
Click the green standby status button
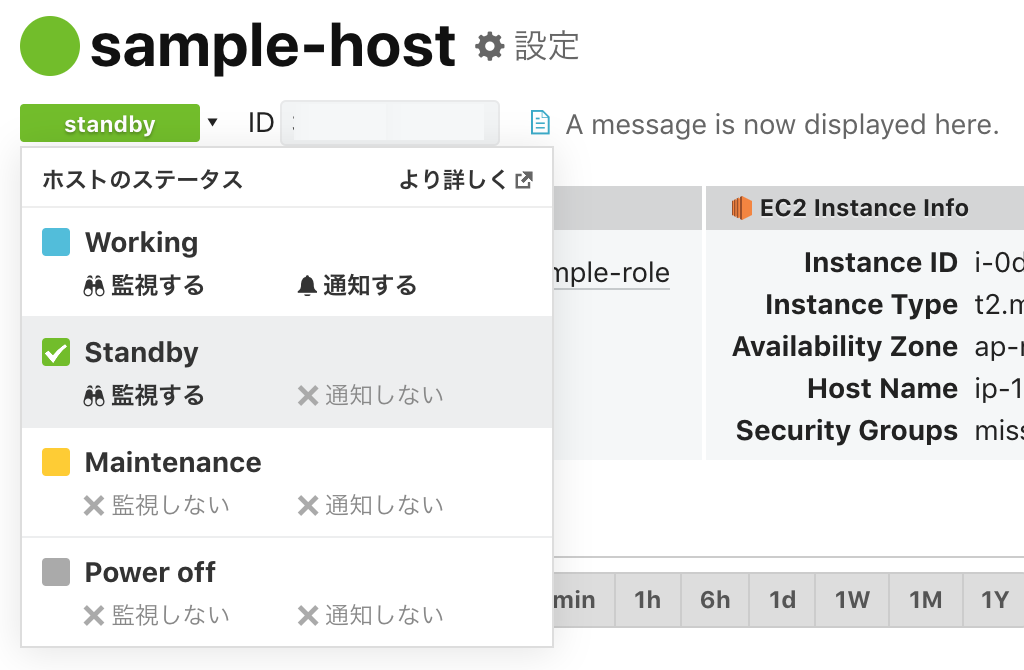point(110,124)
